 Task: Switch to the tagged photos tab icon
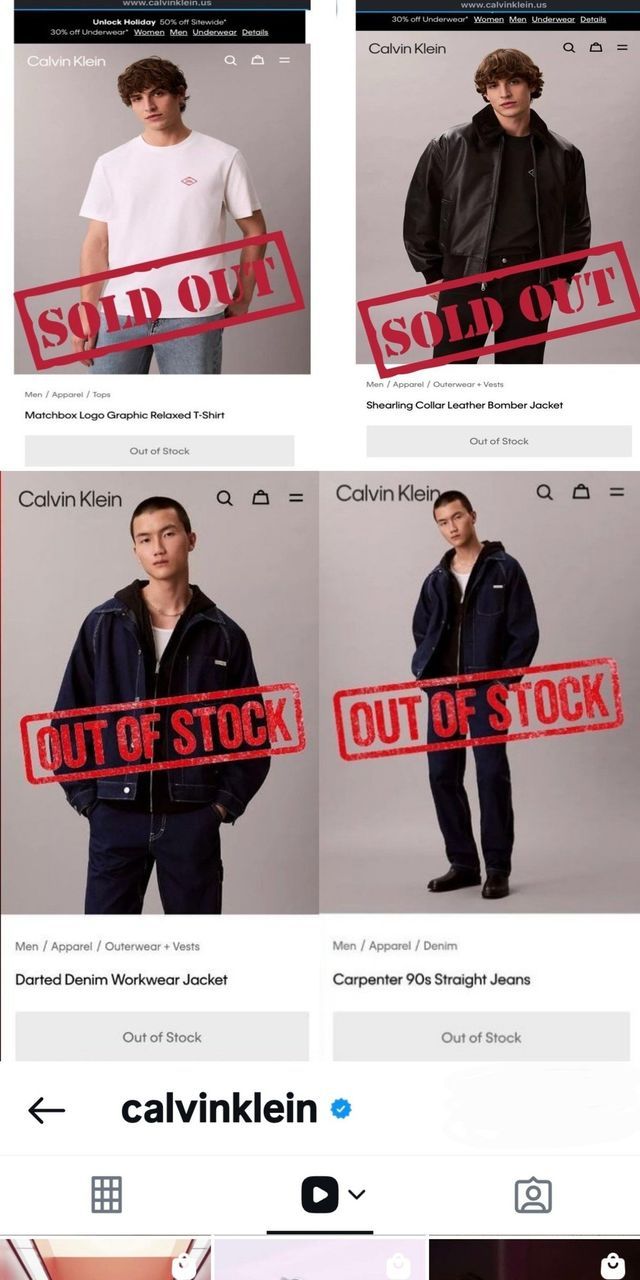click(x=533, y=1194)
